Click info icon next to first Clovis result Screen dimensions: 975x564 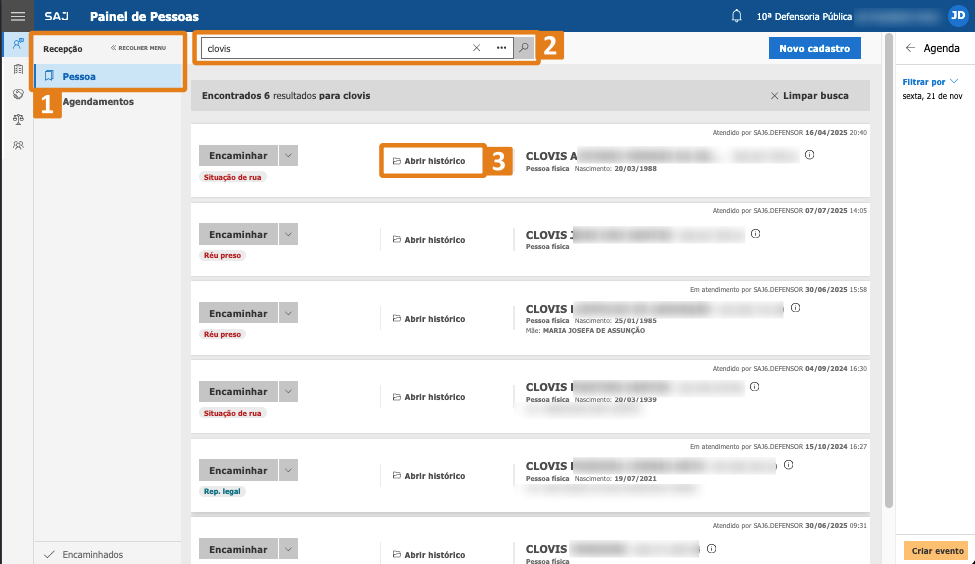(x=809, y=155)
